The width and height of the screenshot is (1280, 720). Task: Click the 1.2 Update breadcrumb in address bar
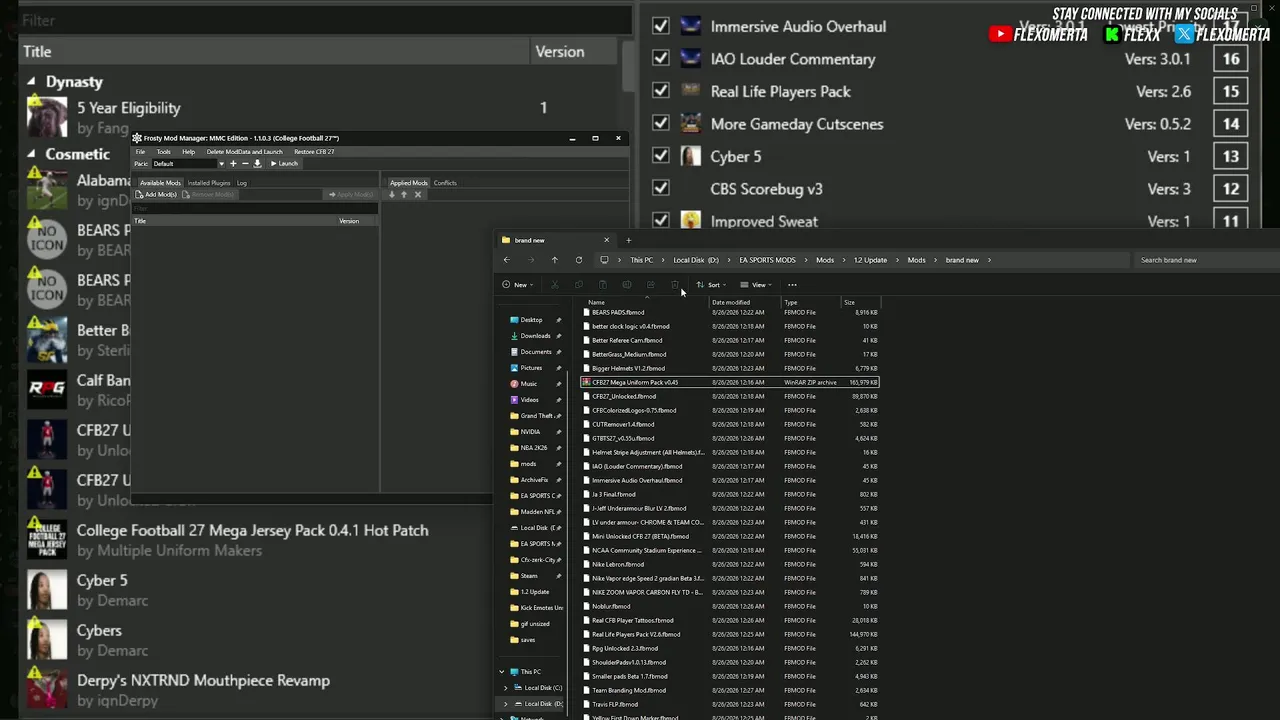pos(870,260)
